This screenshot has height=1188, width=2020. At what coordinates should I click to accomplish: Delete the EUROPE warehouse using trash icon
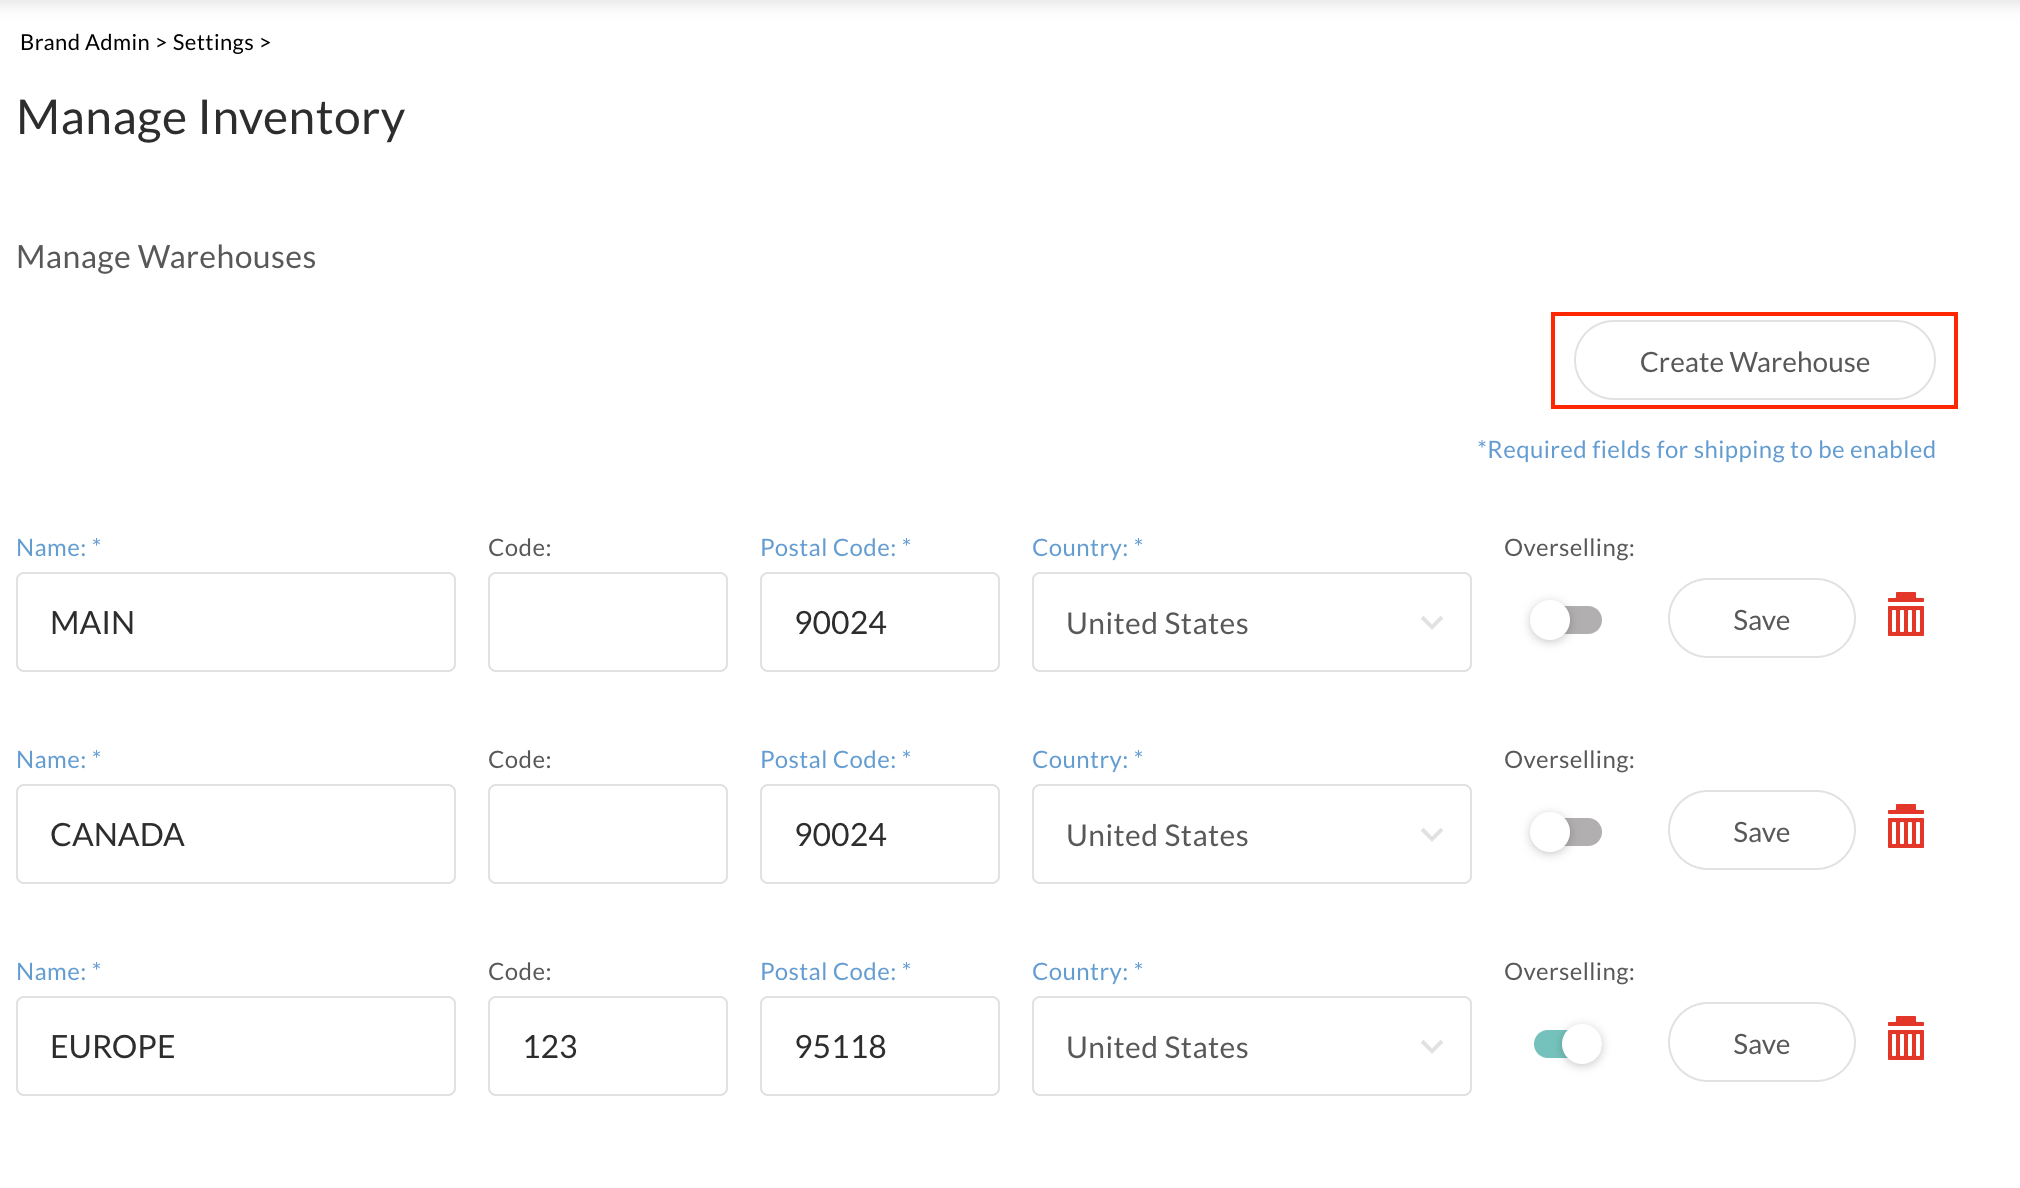point(1906,1042)
